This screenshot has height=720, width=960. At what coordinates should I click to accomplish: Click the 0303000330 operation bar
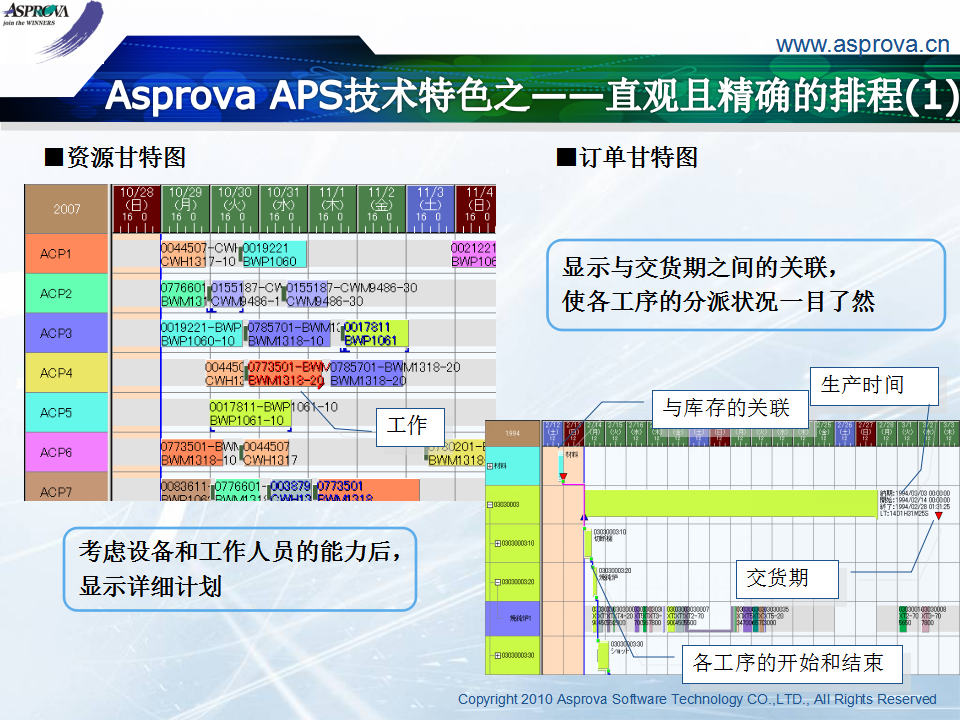[x=604, y=656]
